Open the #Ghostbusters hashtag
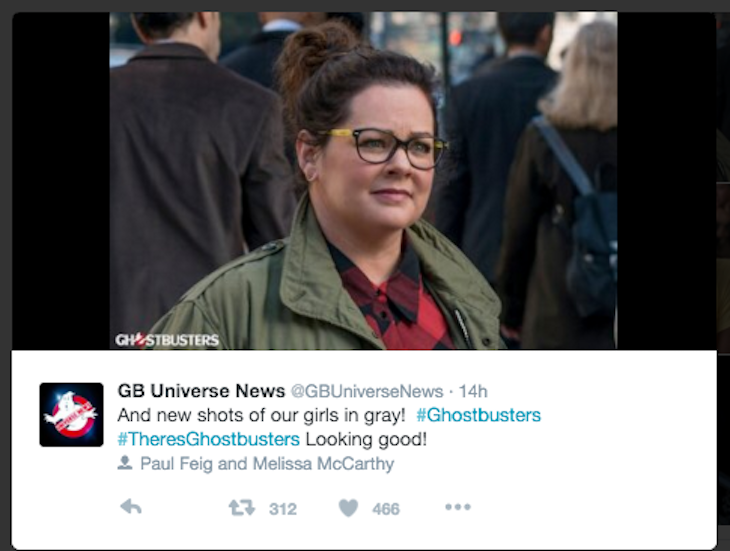Screen dimensions: 730x551 click(479, 415)
